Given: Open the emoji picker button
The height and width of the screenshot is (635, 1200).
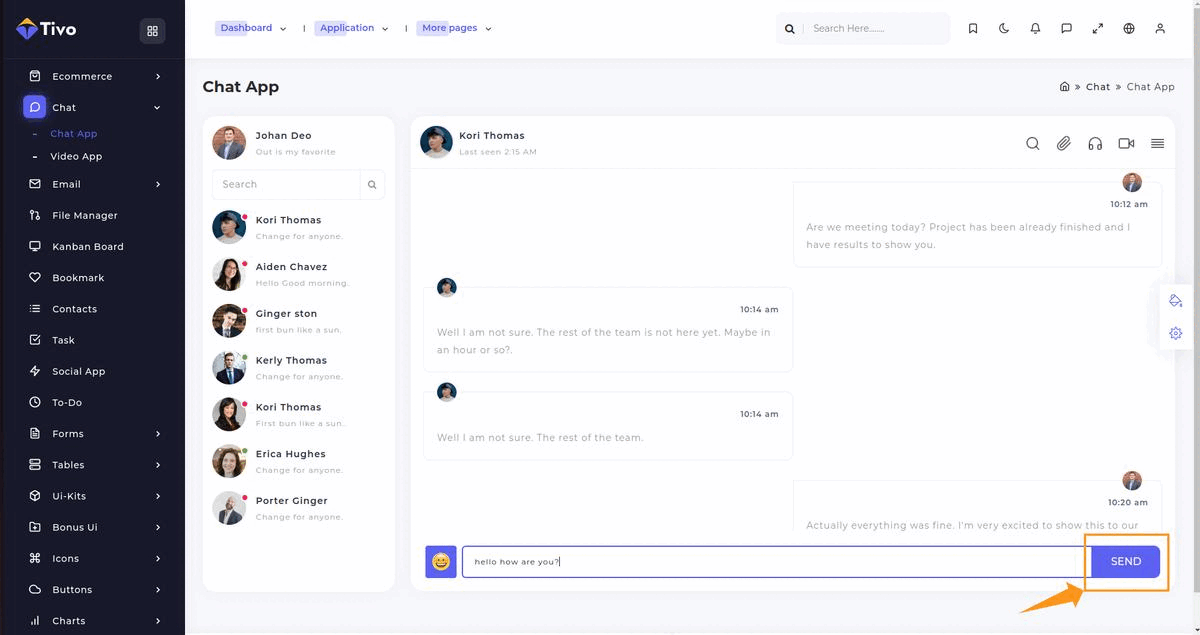Looking at the screenshot, I should tap(441, 562).
